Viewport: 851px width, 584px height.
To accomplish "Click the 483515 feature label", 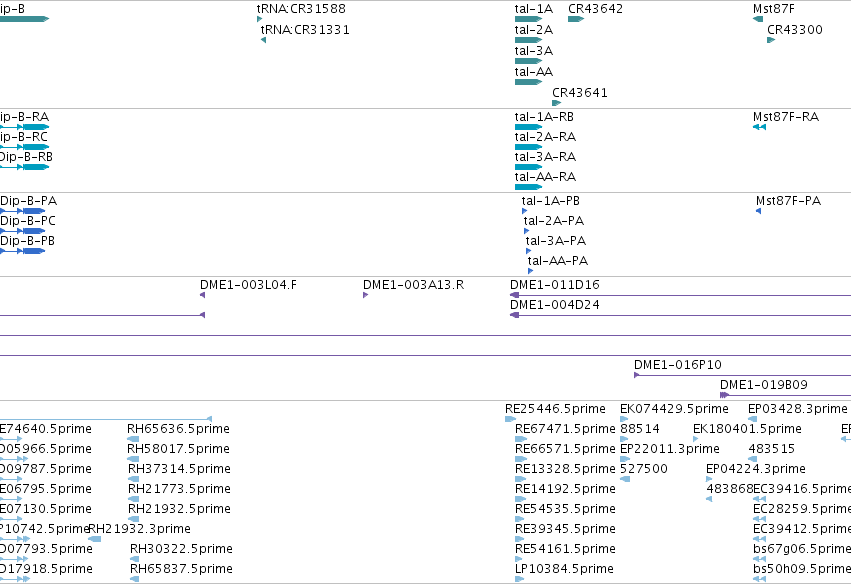I will [771, 449].
